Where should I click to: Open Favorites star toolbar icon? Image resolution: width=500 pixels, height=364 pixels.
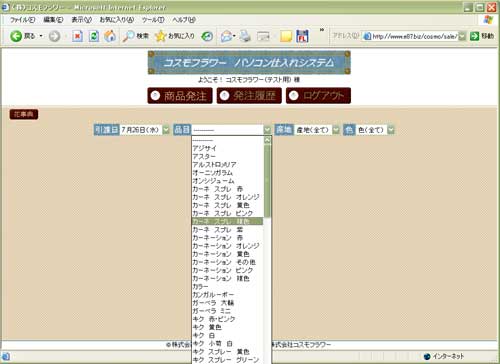[x=160, y=36]
